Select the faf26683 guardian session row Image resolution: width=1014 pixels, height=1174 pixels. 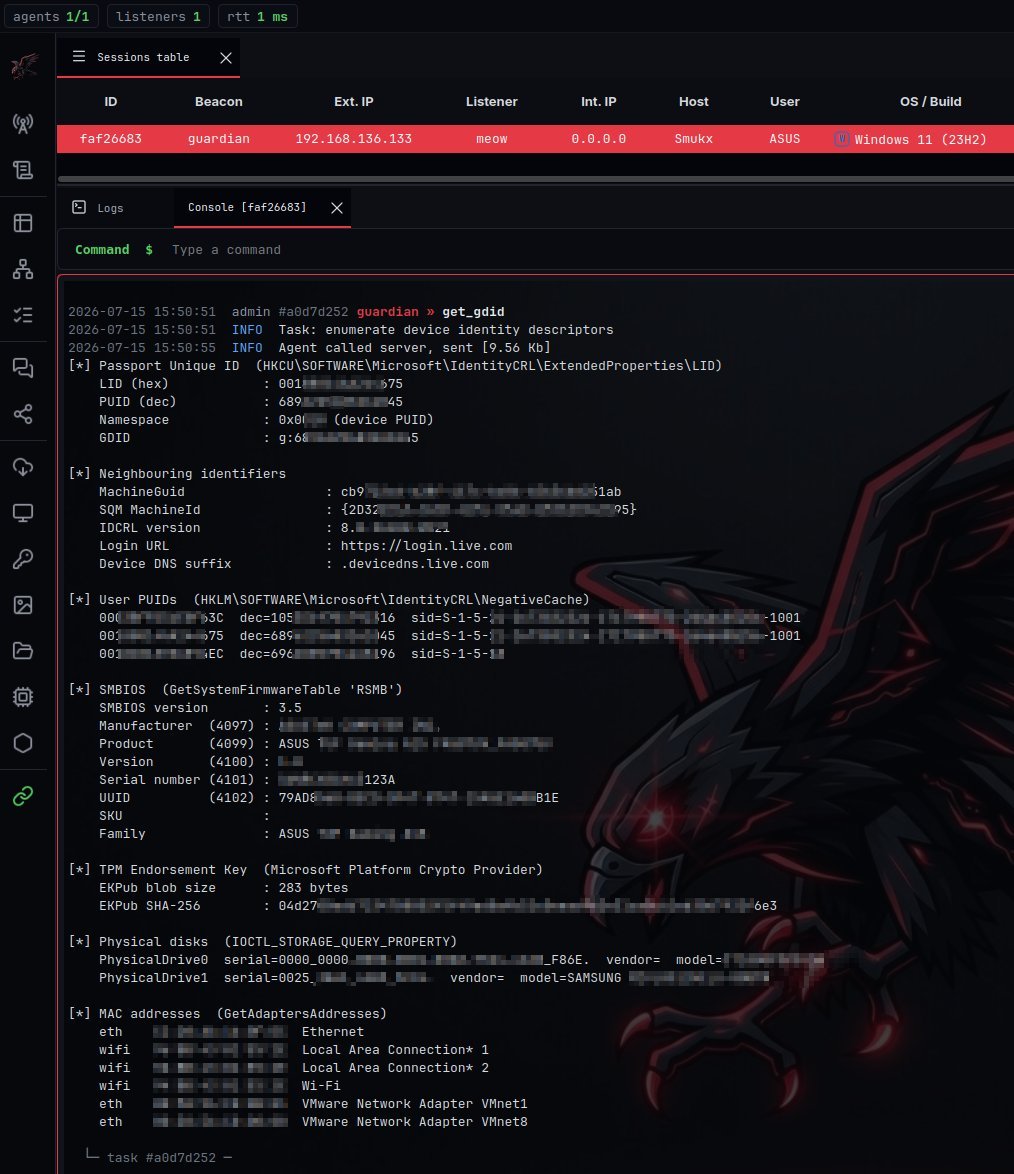point(535,139)
